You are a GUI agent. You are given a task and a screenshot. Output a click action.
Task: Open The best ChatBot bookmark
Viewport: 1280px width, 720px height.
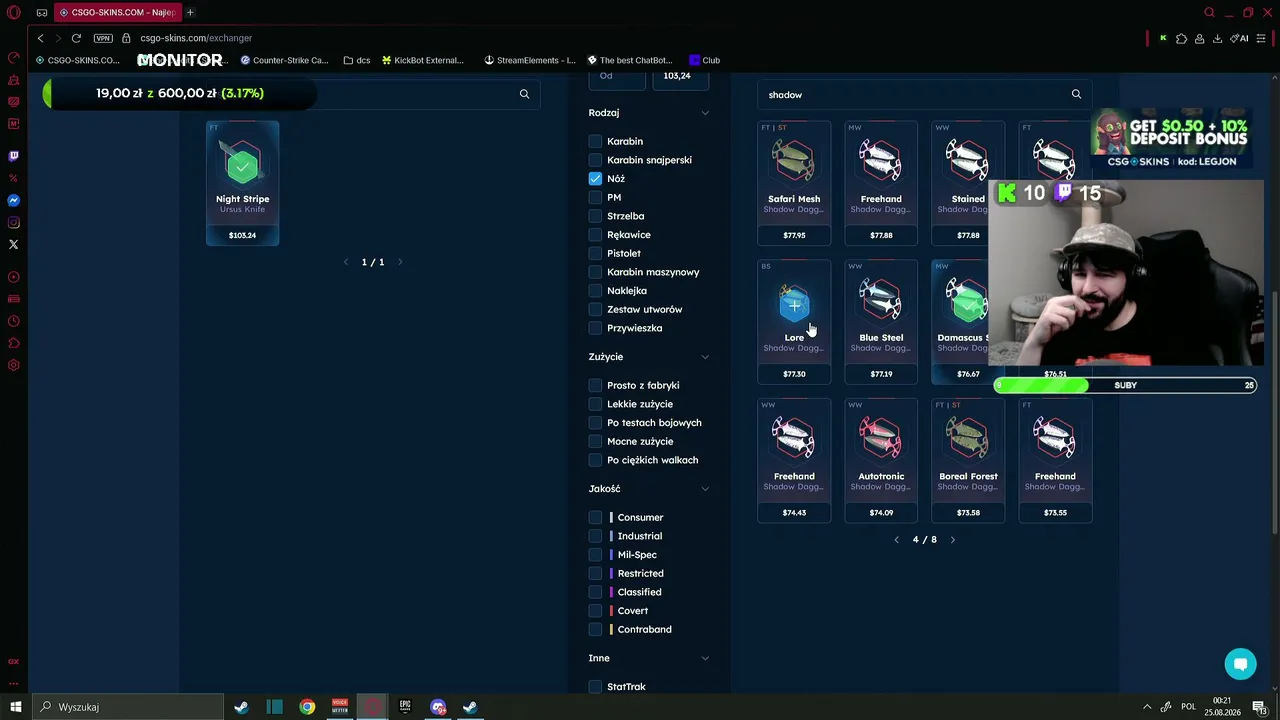630,60
